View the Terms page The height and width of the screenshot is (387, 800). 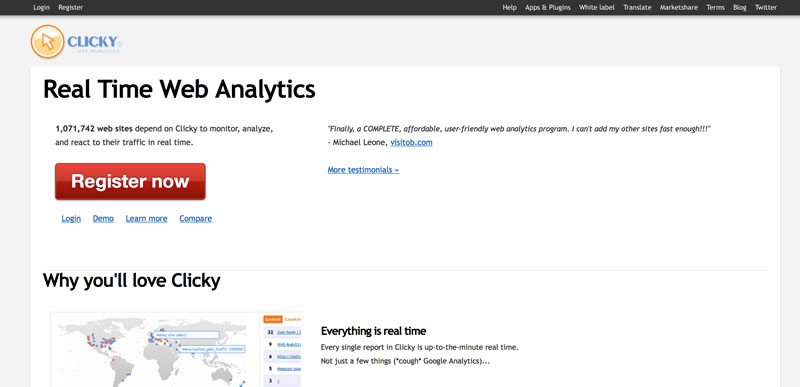pyautogui.click(x=715, y=8)
